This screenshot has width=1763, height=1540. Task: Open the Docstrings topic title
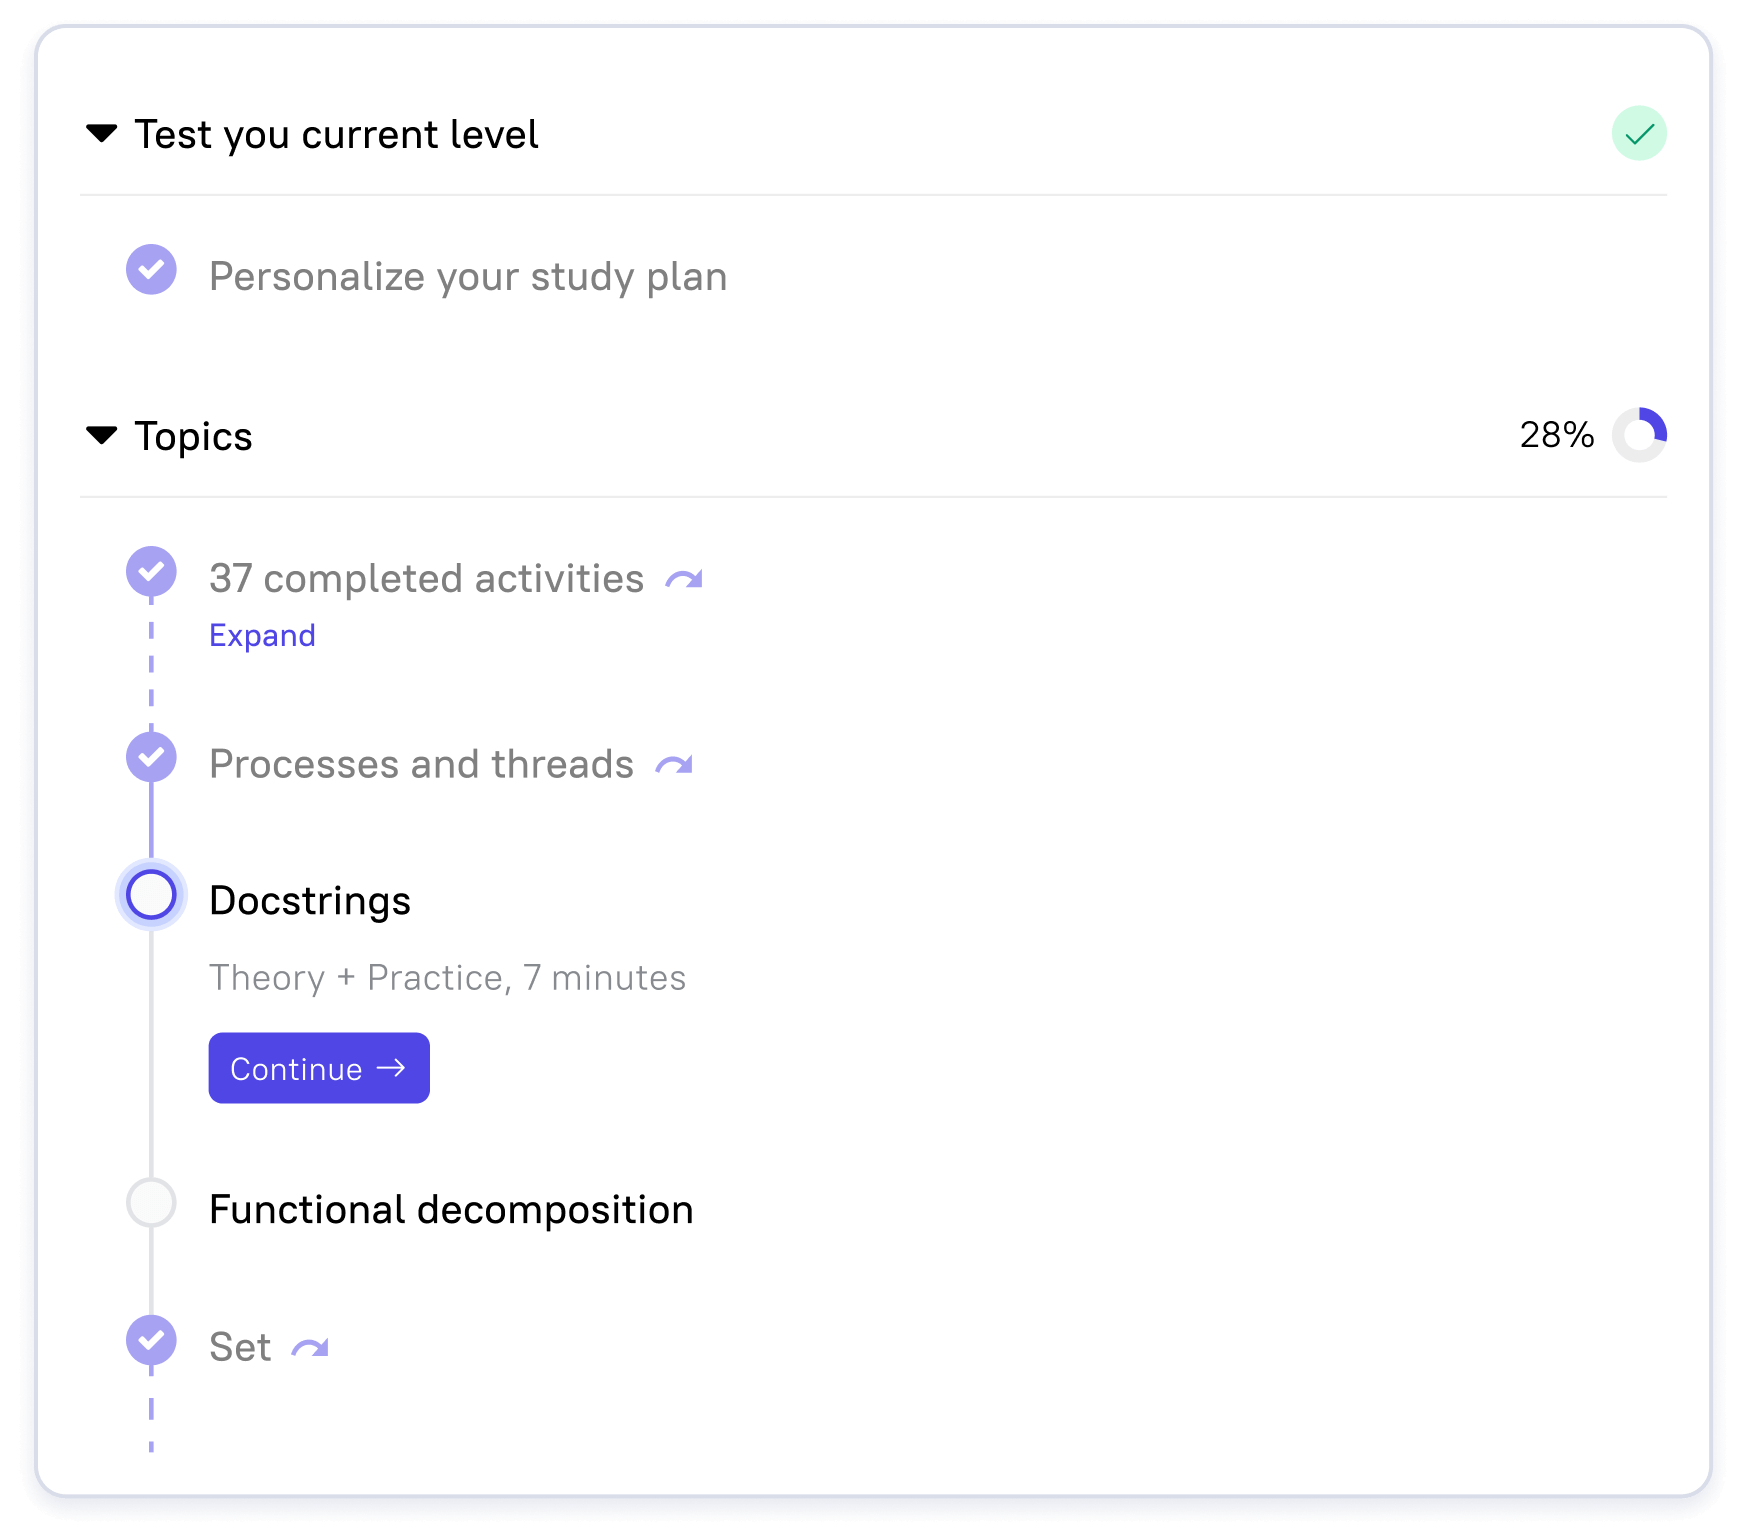[310, 901]
